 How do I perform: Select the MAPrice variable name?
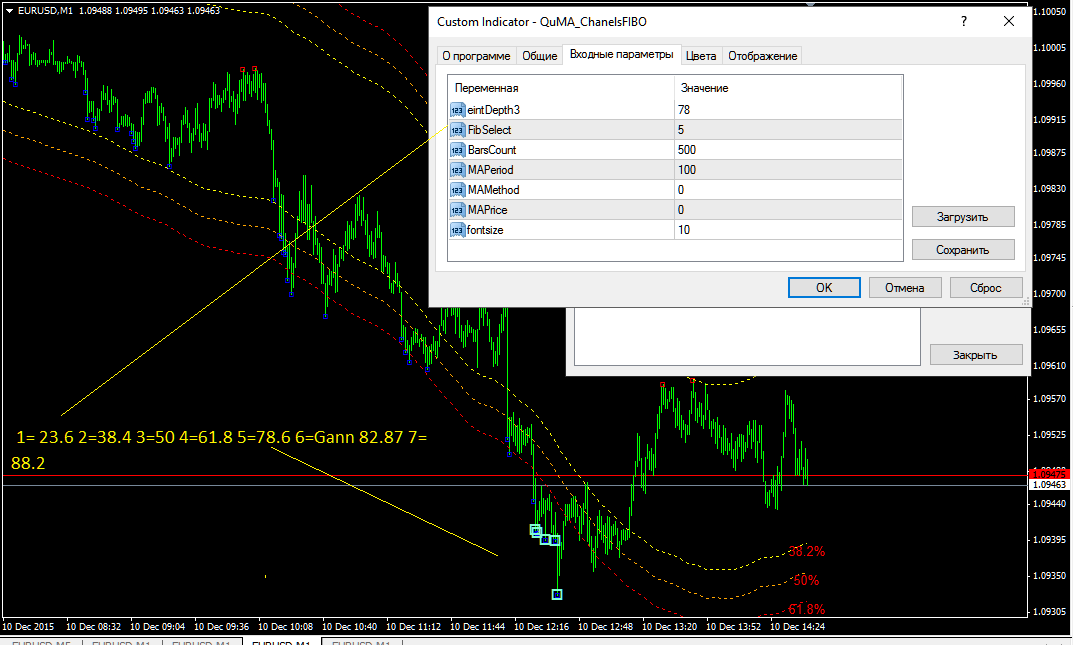(487, 210)
